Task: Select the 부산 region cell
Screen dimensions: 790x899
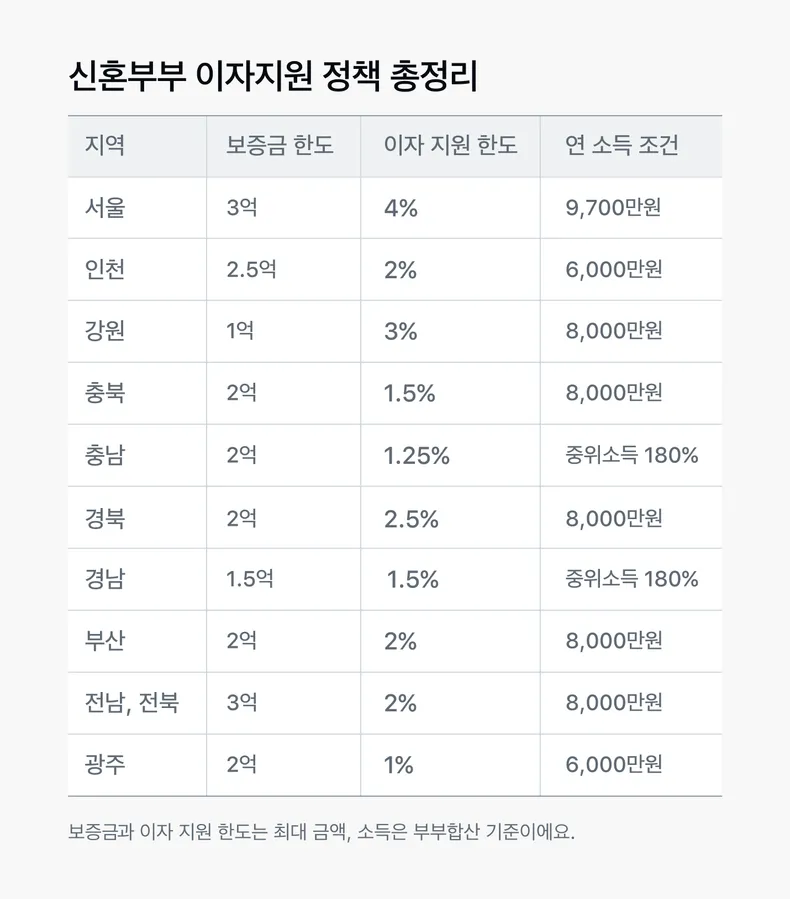Action: click(137, 641)
